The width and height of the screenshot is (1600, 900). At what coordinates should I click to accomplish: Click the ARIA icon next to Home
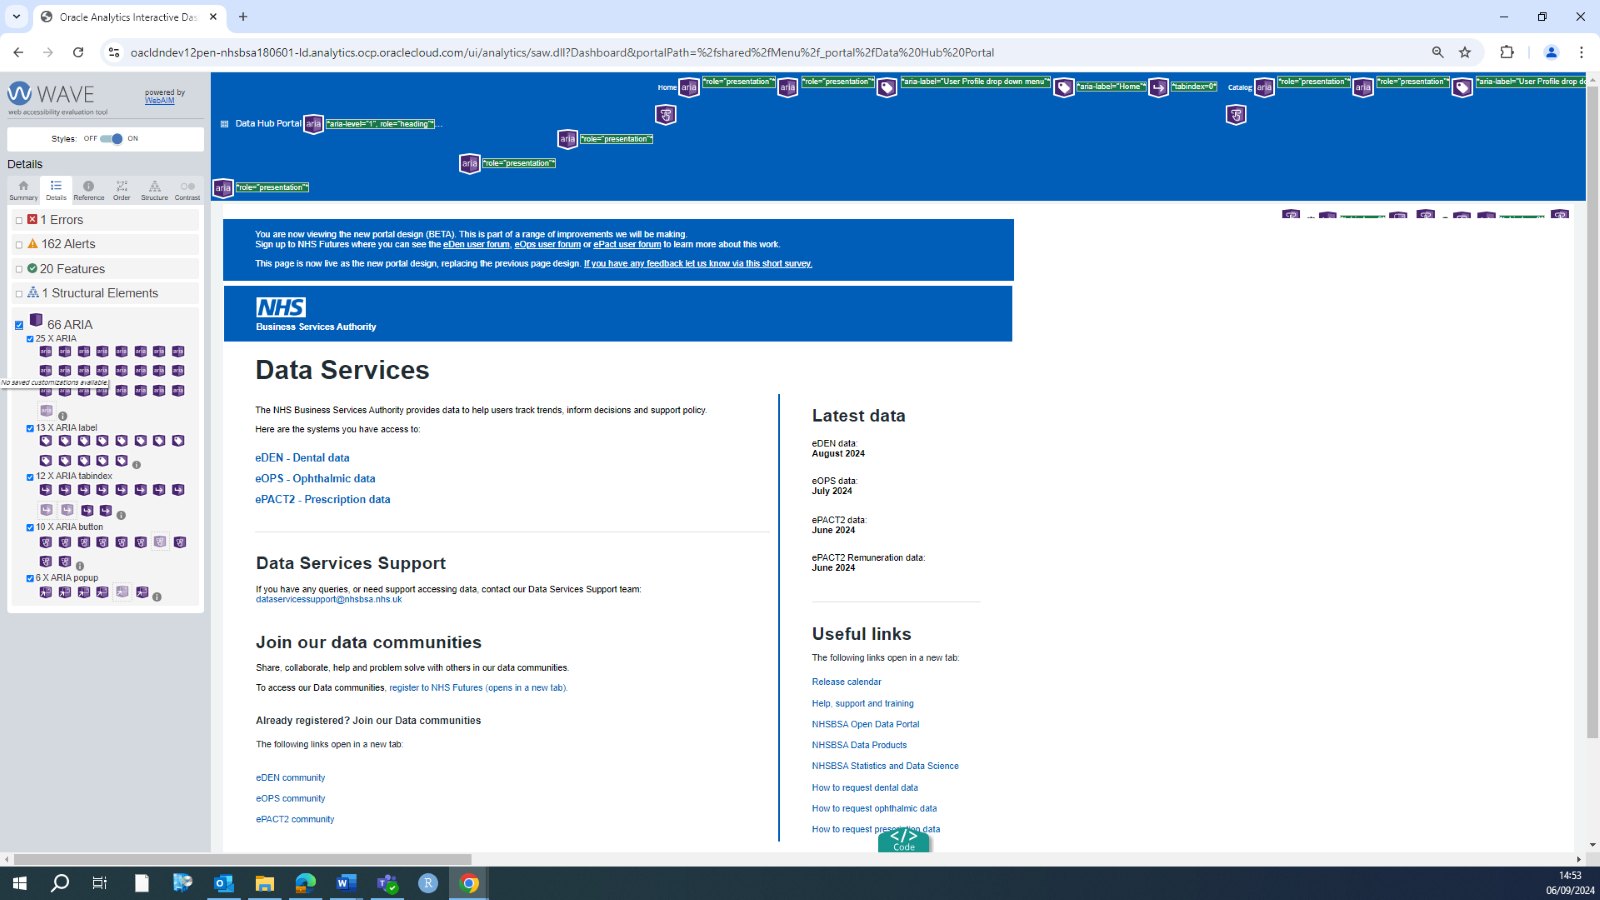click(689, 88)
